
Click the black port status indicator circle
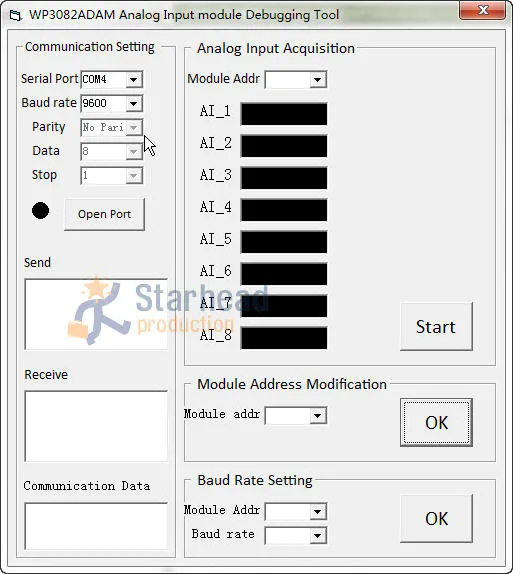[x=40, y=211]
